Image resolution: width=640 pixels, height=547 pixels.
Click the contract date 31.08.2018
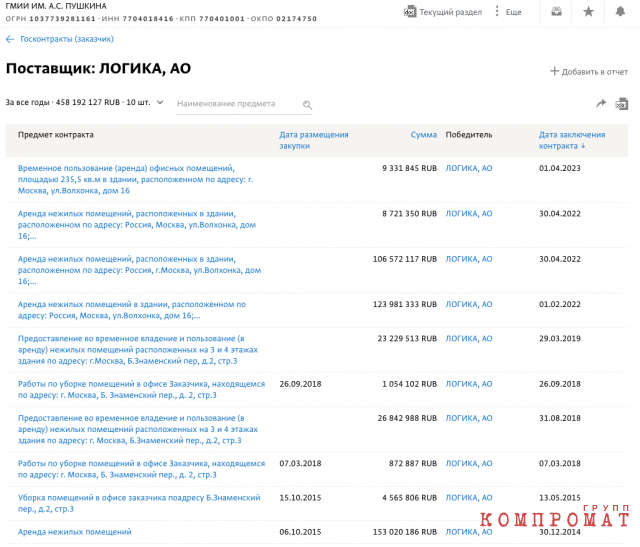tap(560, 418)
